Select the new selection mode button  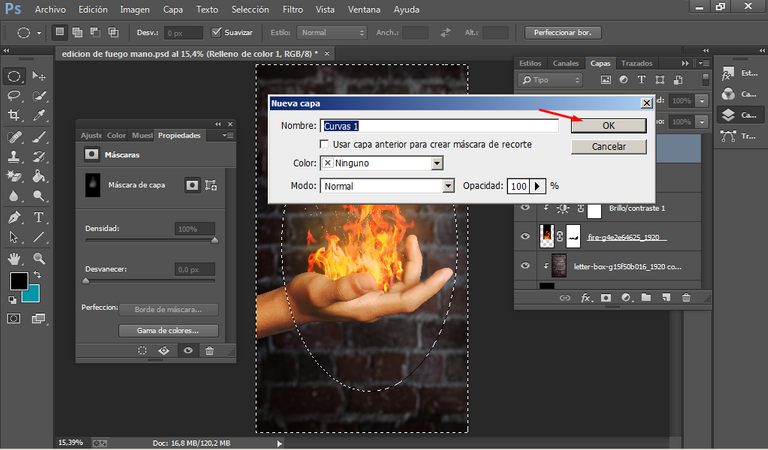pos(60,32)
